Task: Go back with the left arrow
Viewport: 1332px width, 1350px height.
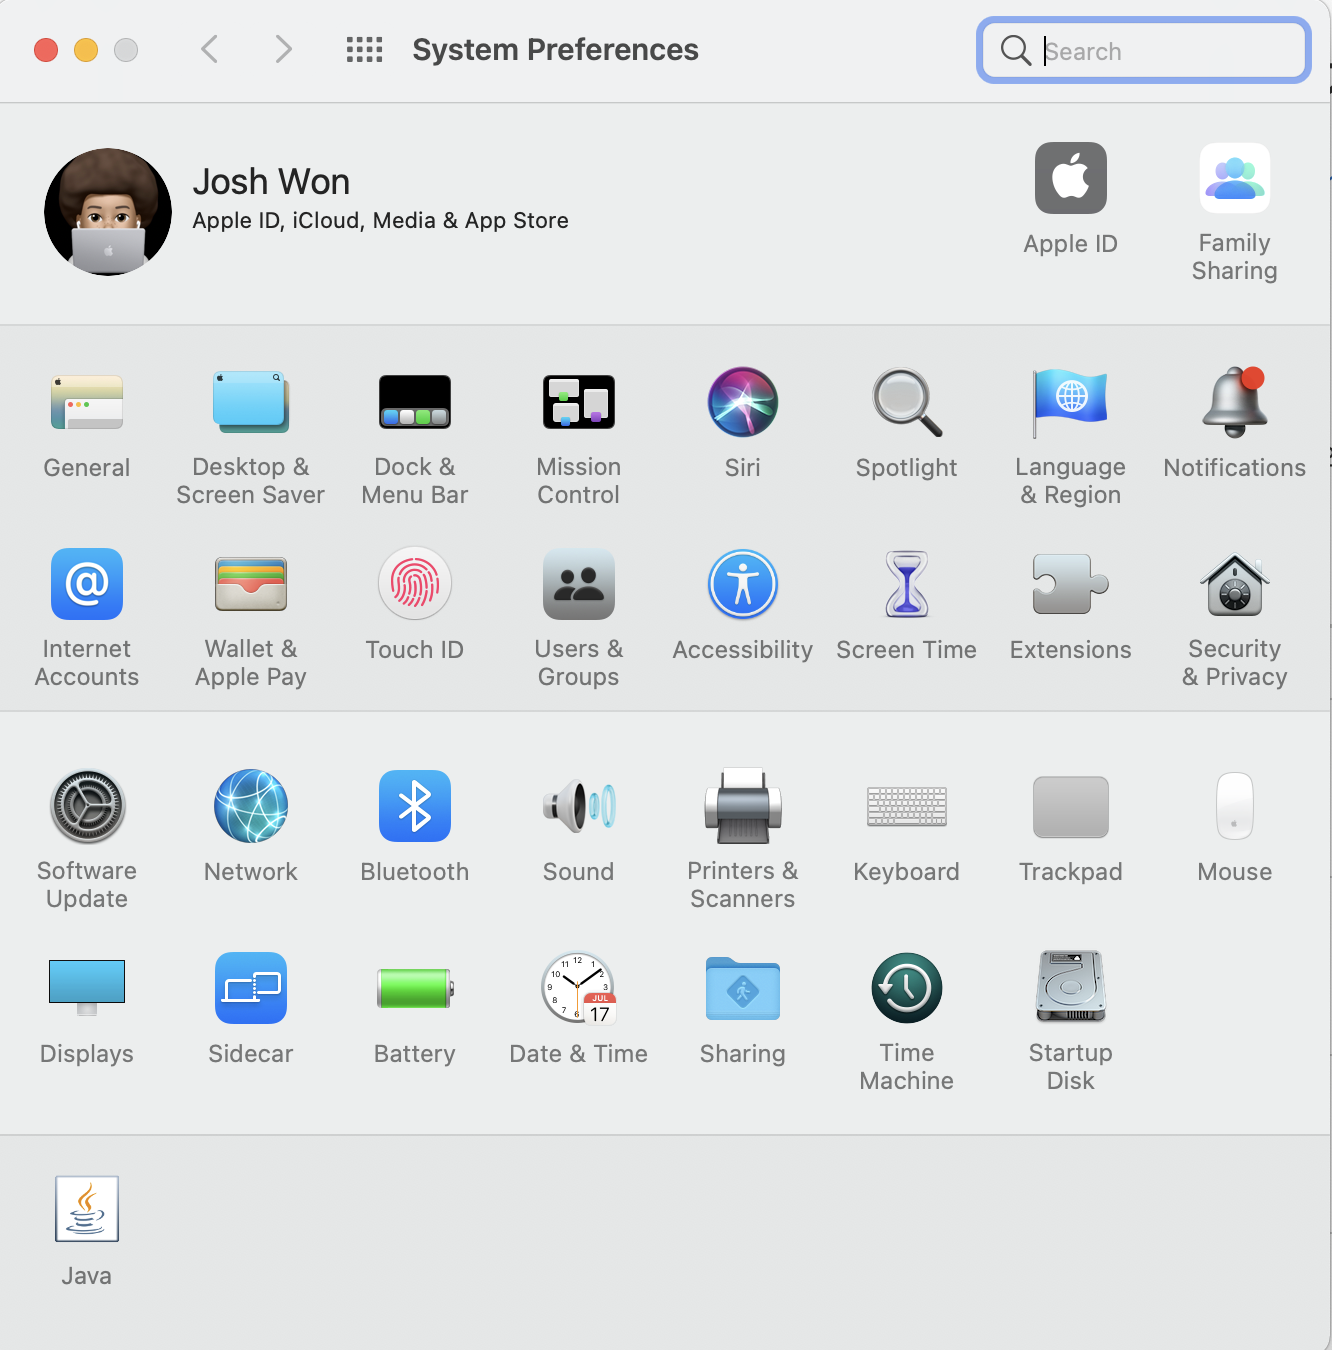Action: pyautogui.click(x=209, y=49)
